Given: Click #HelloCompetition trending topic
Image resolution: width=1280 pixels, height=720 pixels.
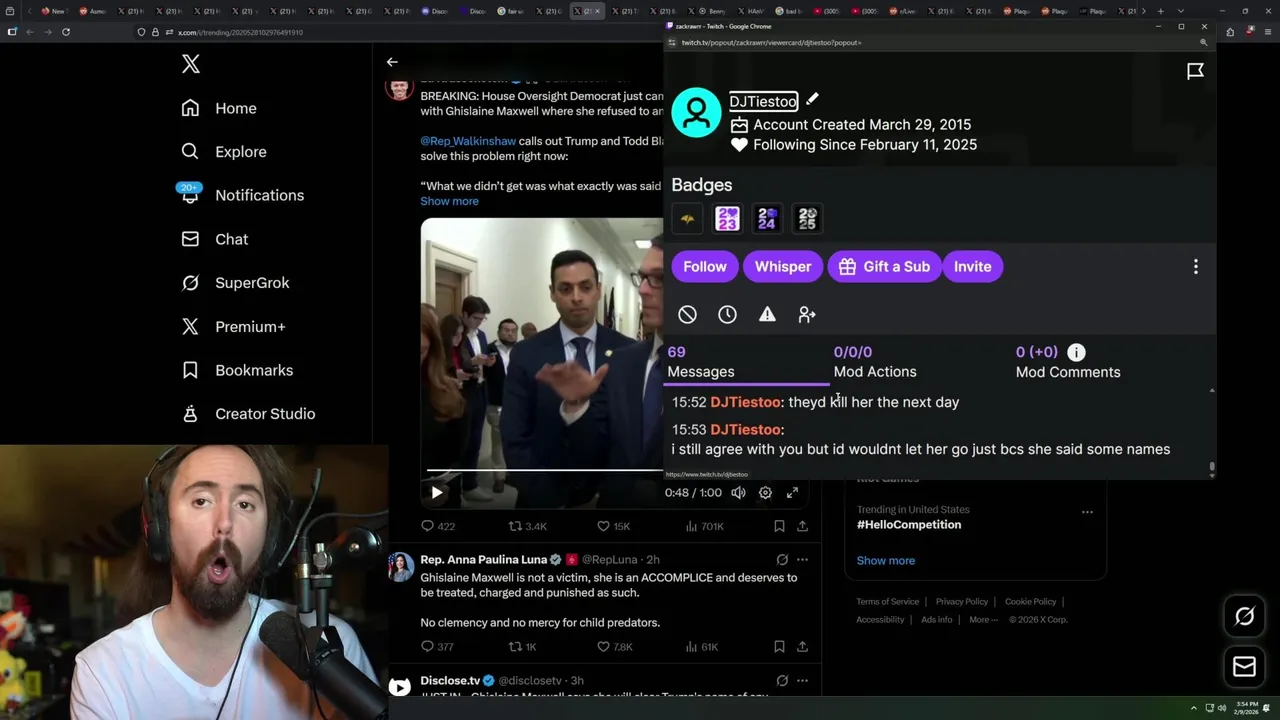Looking at the screenshot, I should (909, 525).
